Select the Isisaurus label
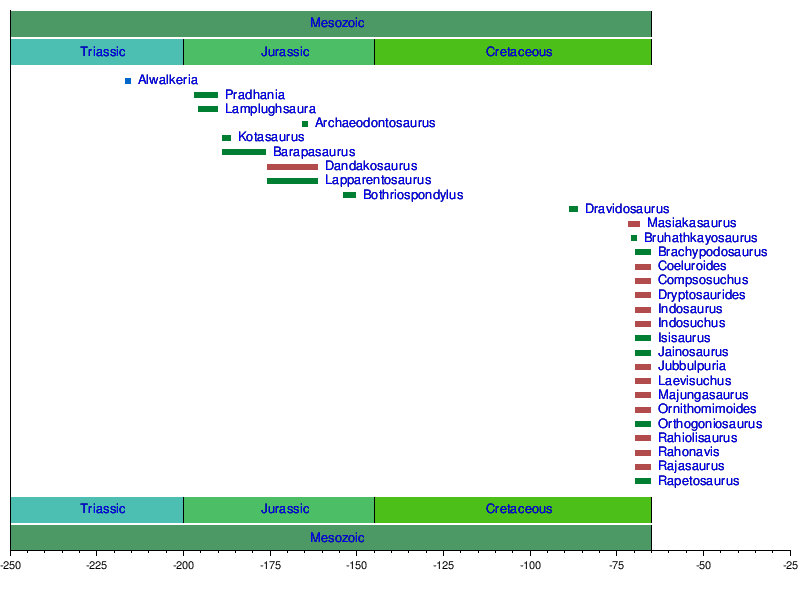The width and height of the screenshot is (800, 600). pyautogui.click(x=684, y=338)
